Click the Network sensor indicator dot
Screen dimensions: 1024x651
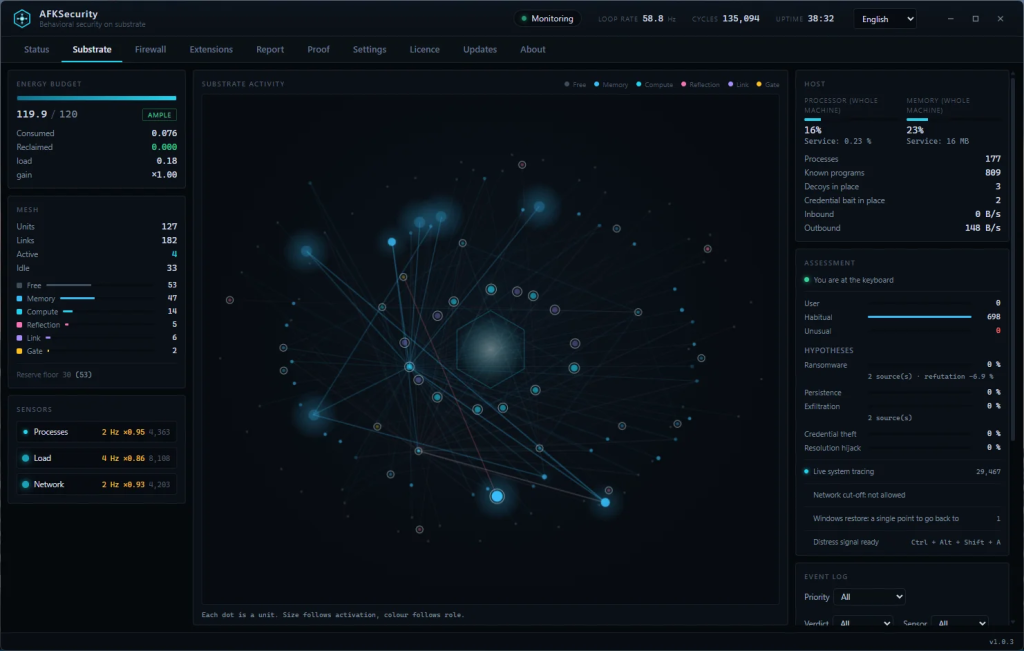click(25, 484)
